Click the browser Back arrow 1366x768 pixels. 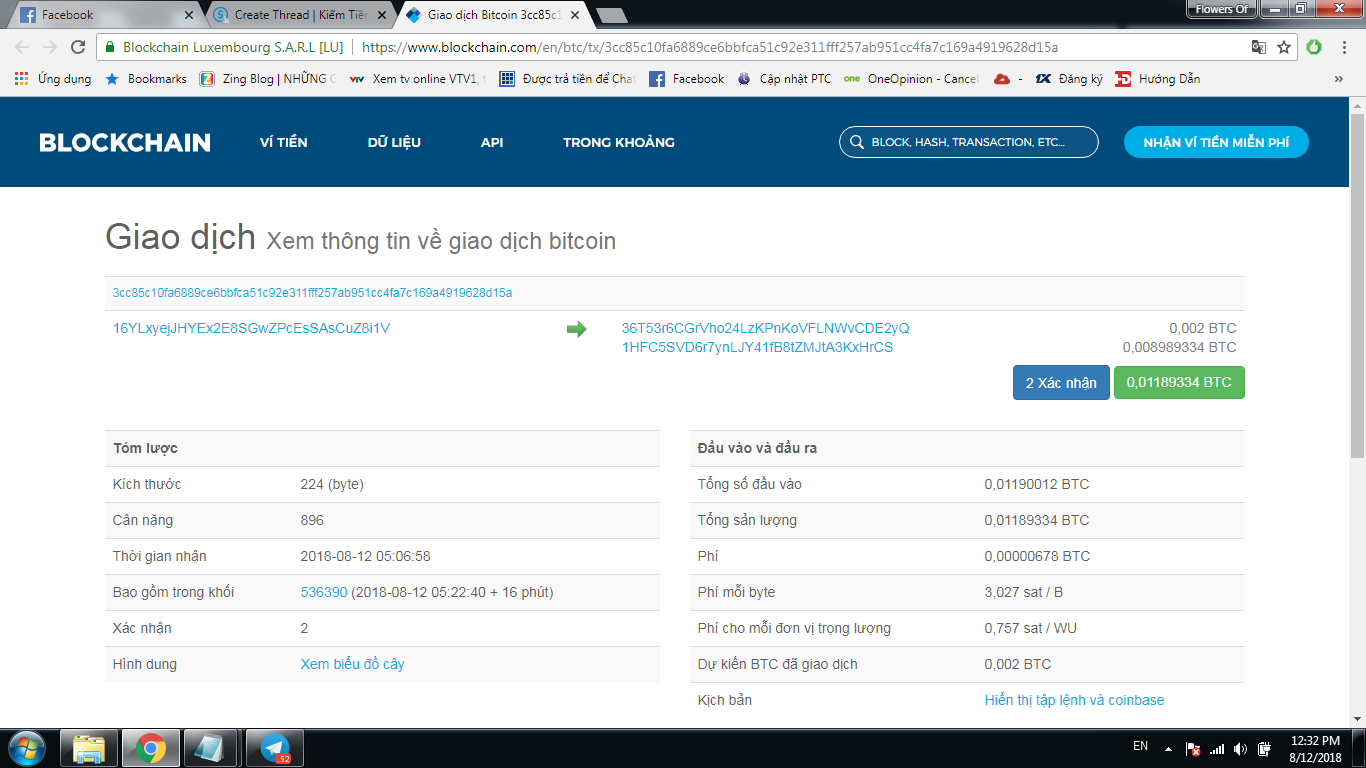pyautogui.click(x=22, y=47)
